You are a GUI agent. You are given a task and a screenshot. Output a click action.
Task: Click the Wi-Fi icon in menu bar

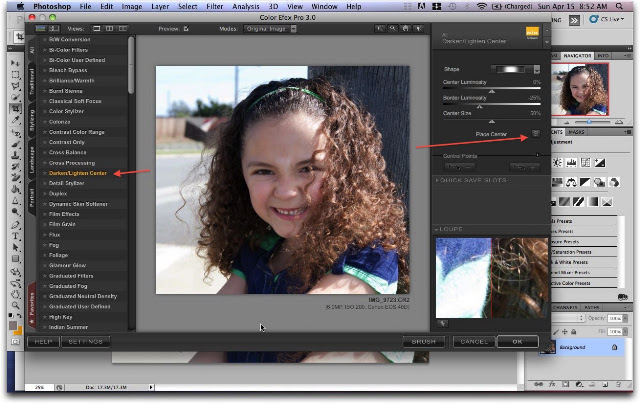point(482,6)
